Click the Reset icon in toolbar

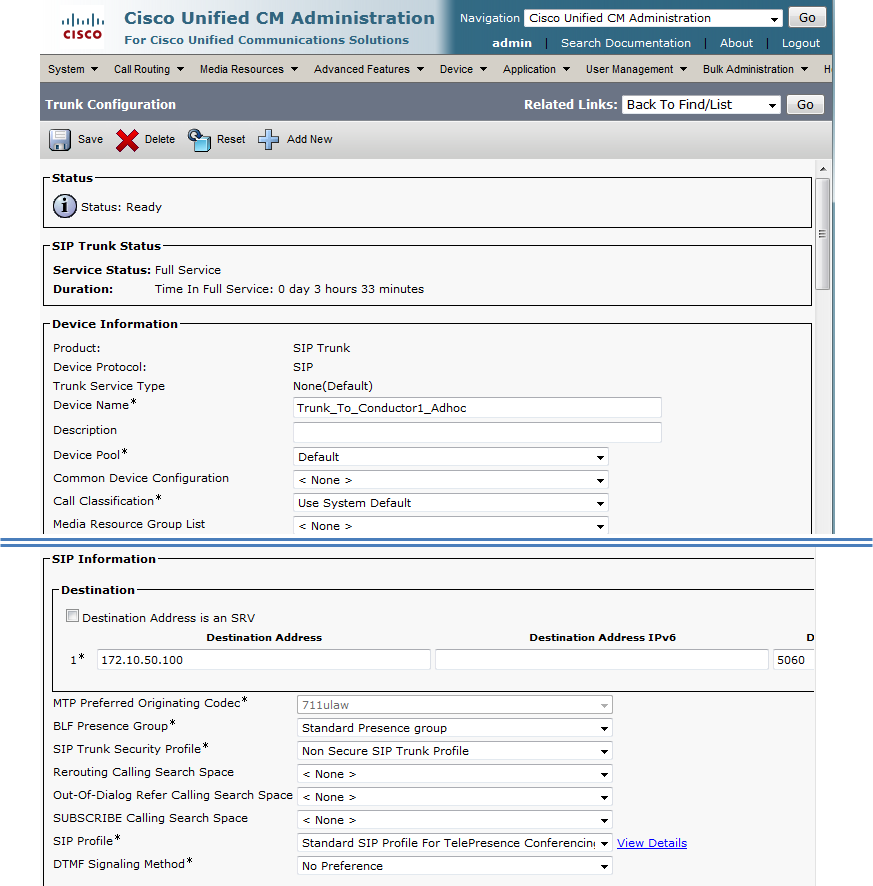[x=199, y=140]
